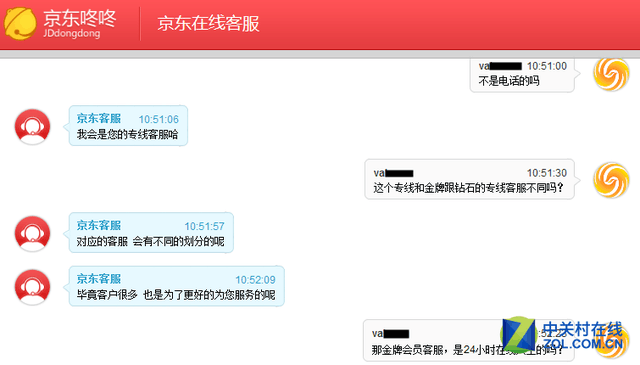Click the 京东客服 name in the 10:51:06 message
This screenshot has width=640, height=365.
(x=99, y=118)
